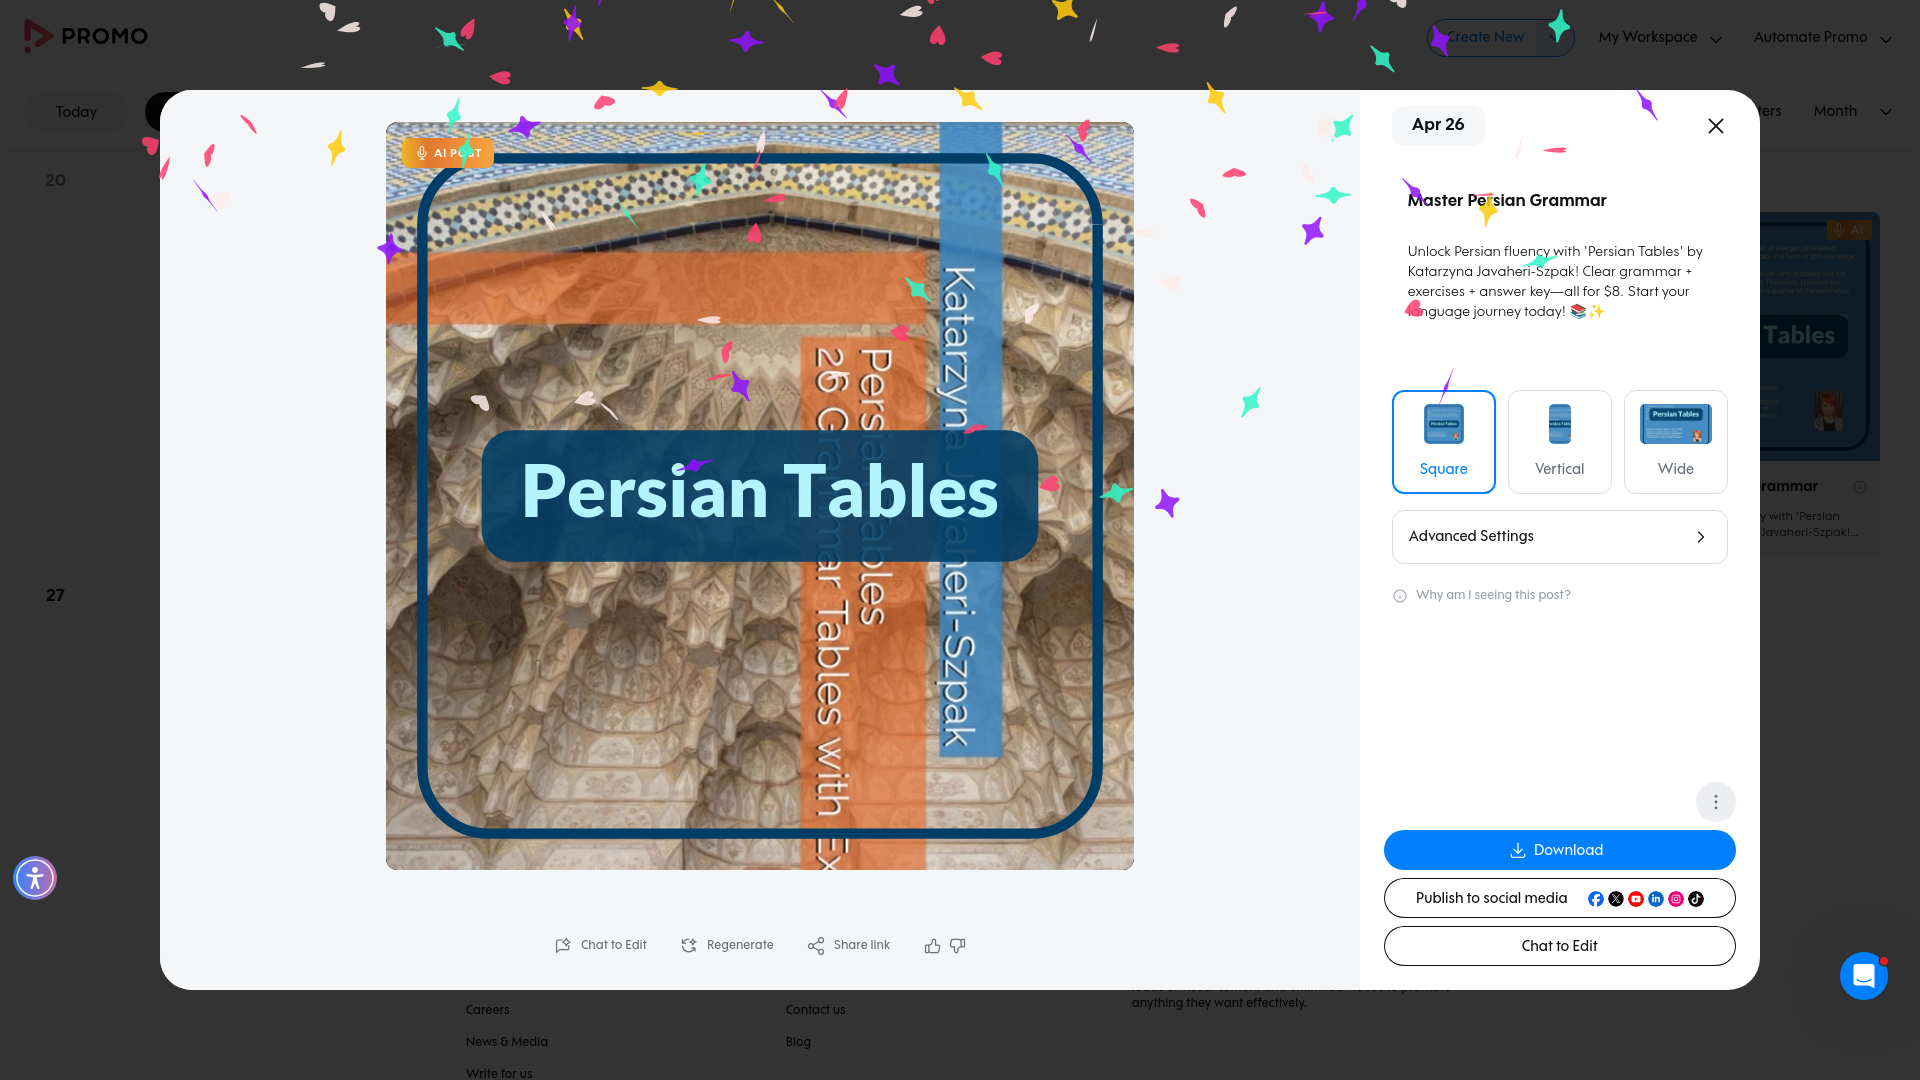
Task: Click Publish to social media button
Action: coord(1559,898)
